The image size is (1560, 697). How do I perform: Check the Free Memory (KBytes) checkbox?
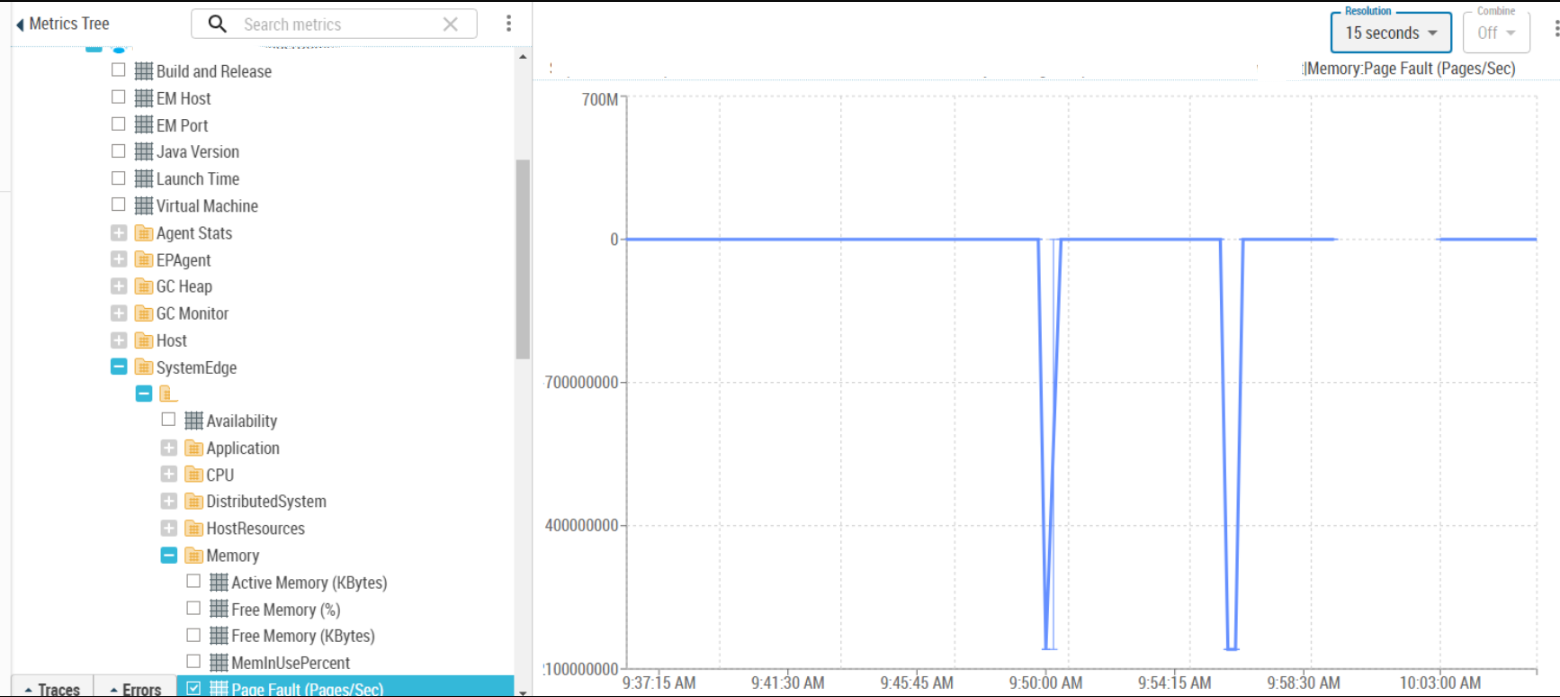(x=193, y=635)
